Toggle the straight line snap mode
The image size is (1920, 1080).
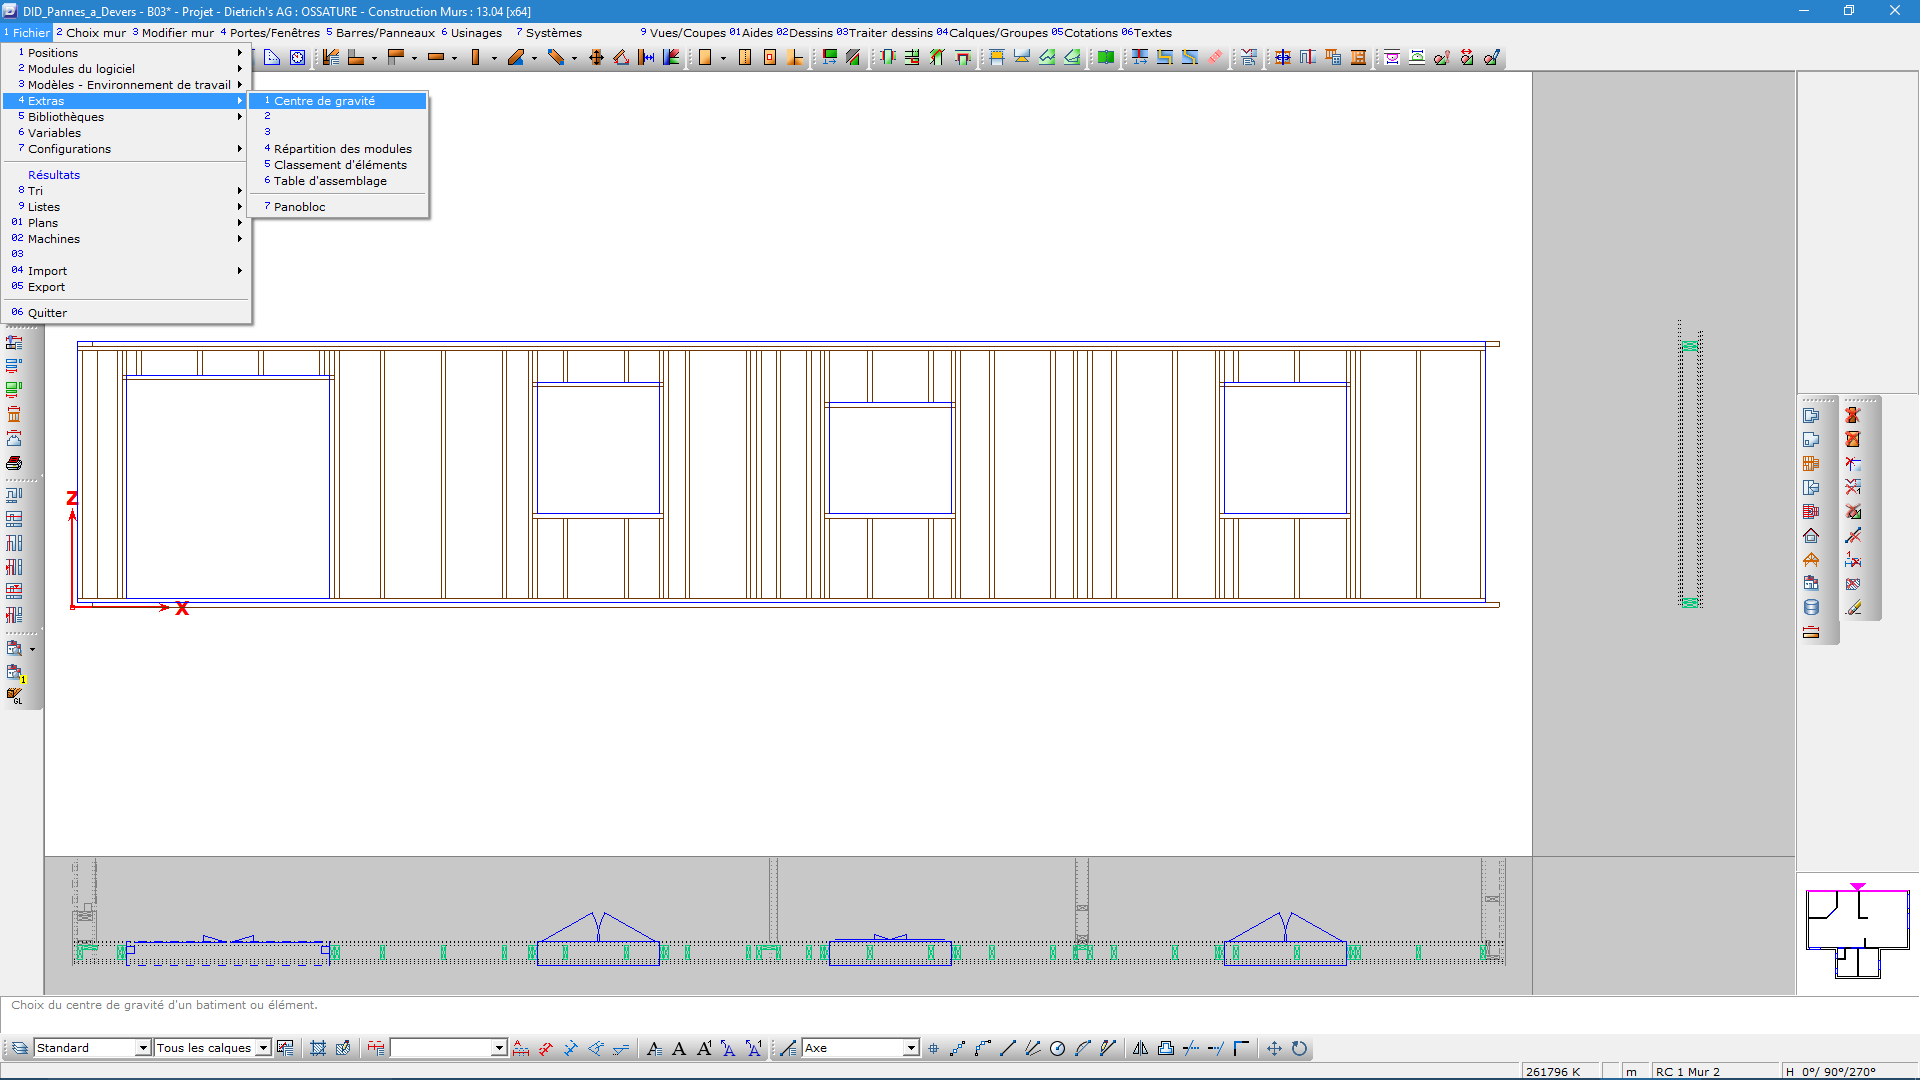(1007, 1048)
